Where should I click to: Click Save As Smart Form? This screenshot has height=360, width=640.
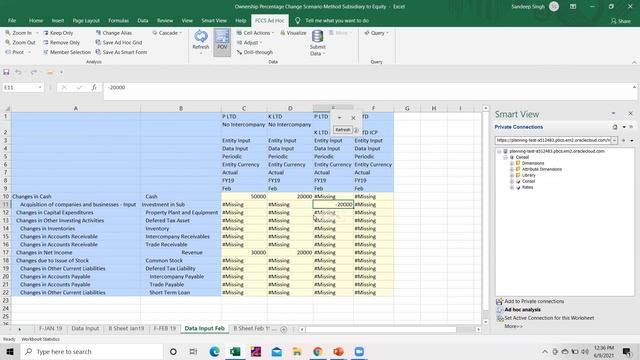pos(121,52)
